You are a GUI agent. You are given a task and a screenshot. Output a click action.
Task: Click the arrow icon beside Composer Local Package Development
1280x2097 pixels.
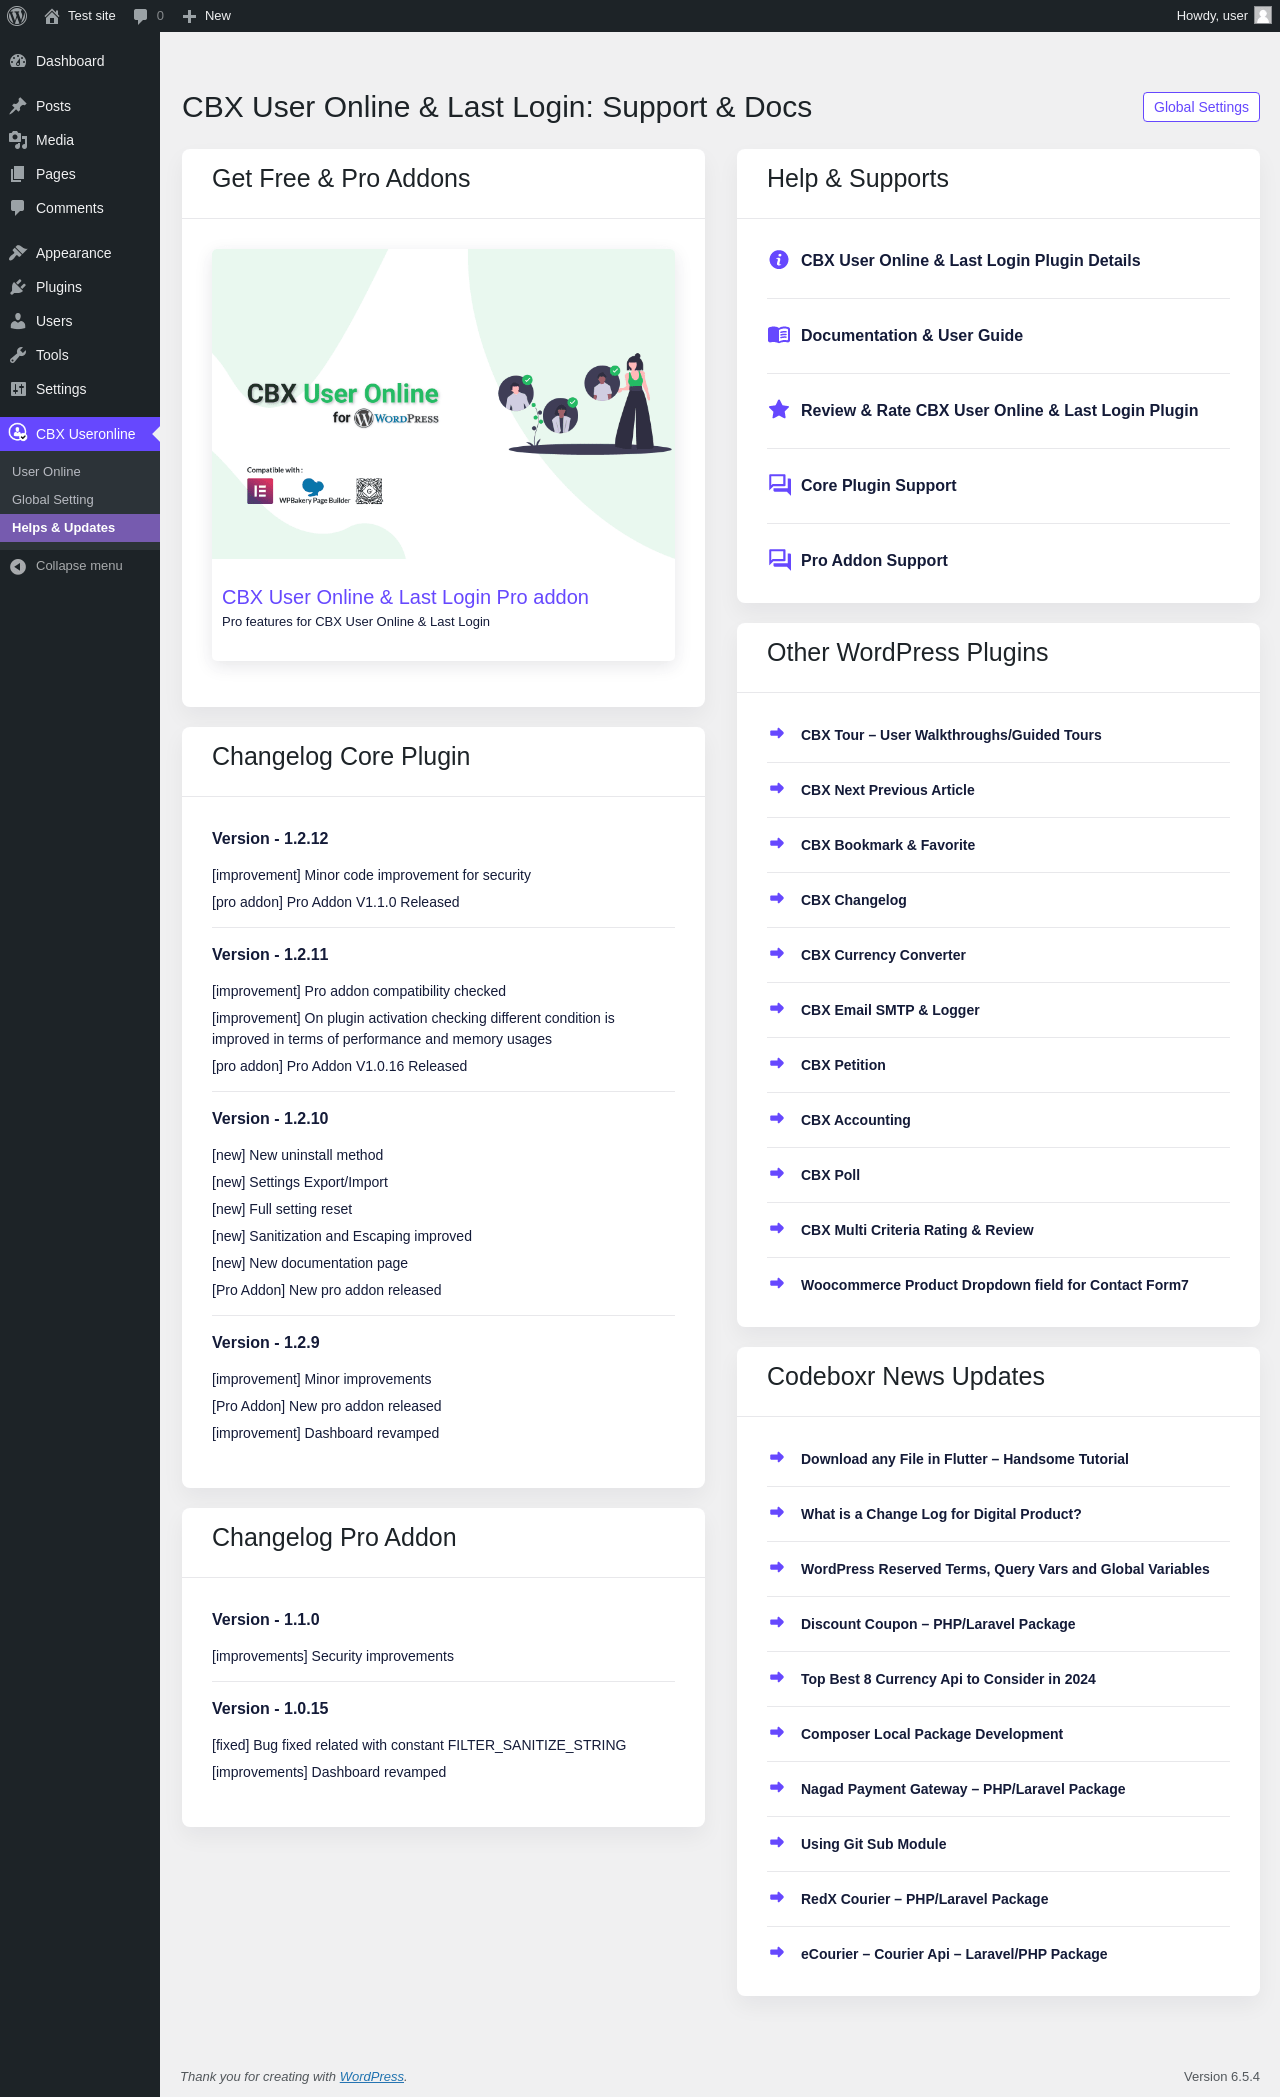[x=777, y=1732]
